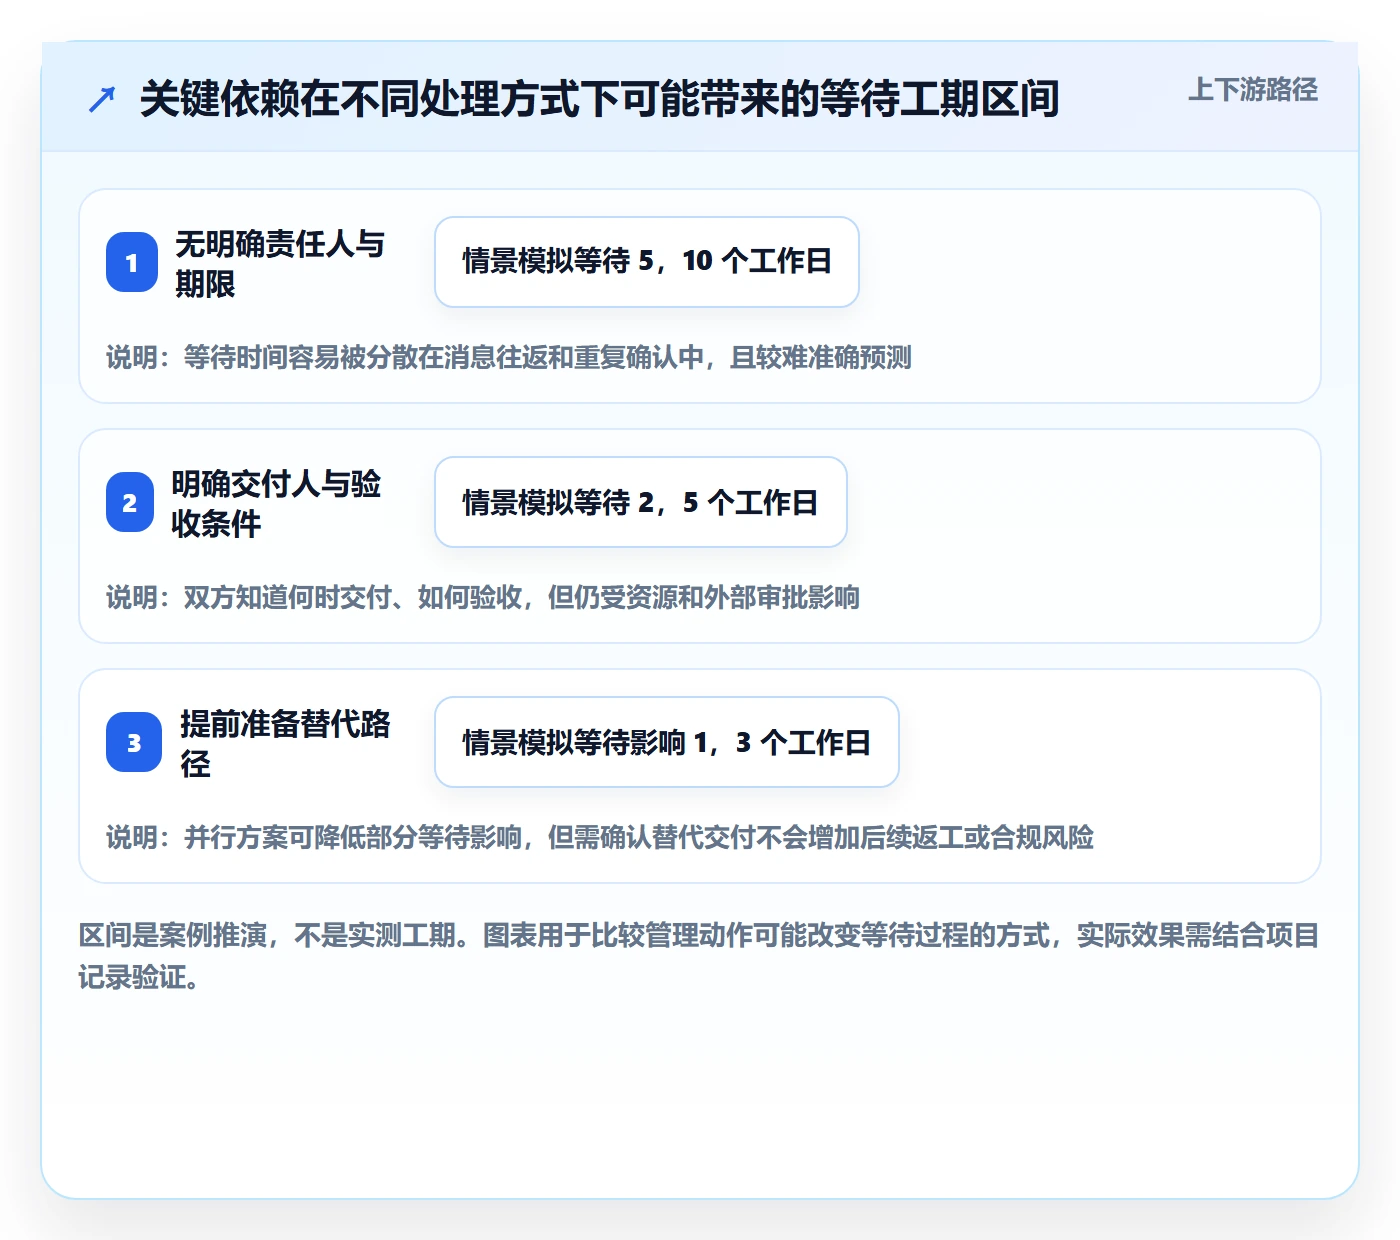Click the heading 无明确责任人与期限
The width and height of the screenshot is (1400, 1240).
tap(280, 263)
